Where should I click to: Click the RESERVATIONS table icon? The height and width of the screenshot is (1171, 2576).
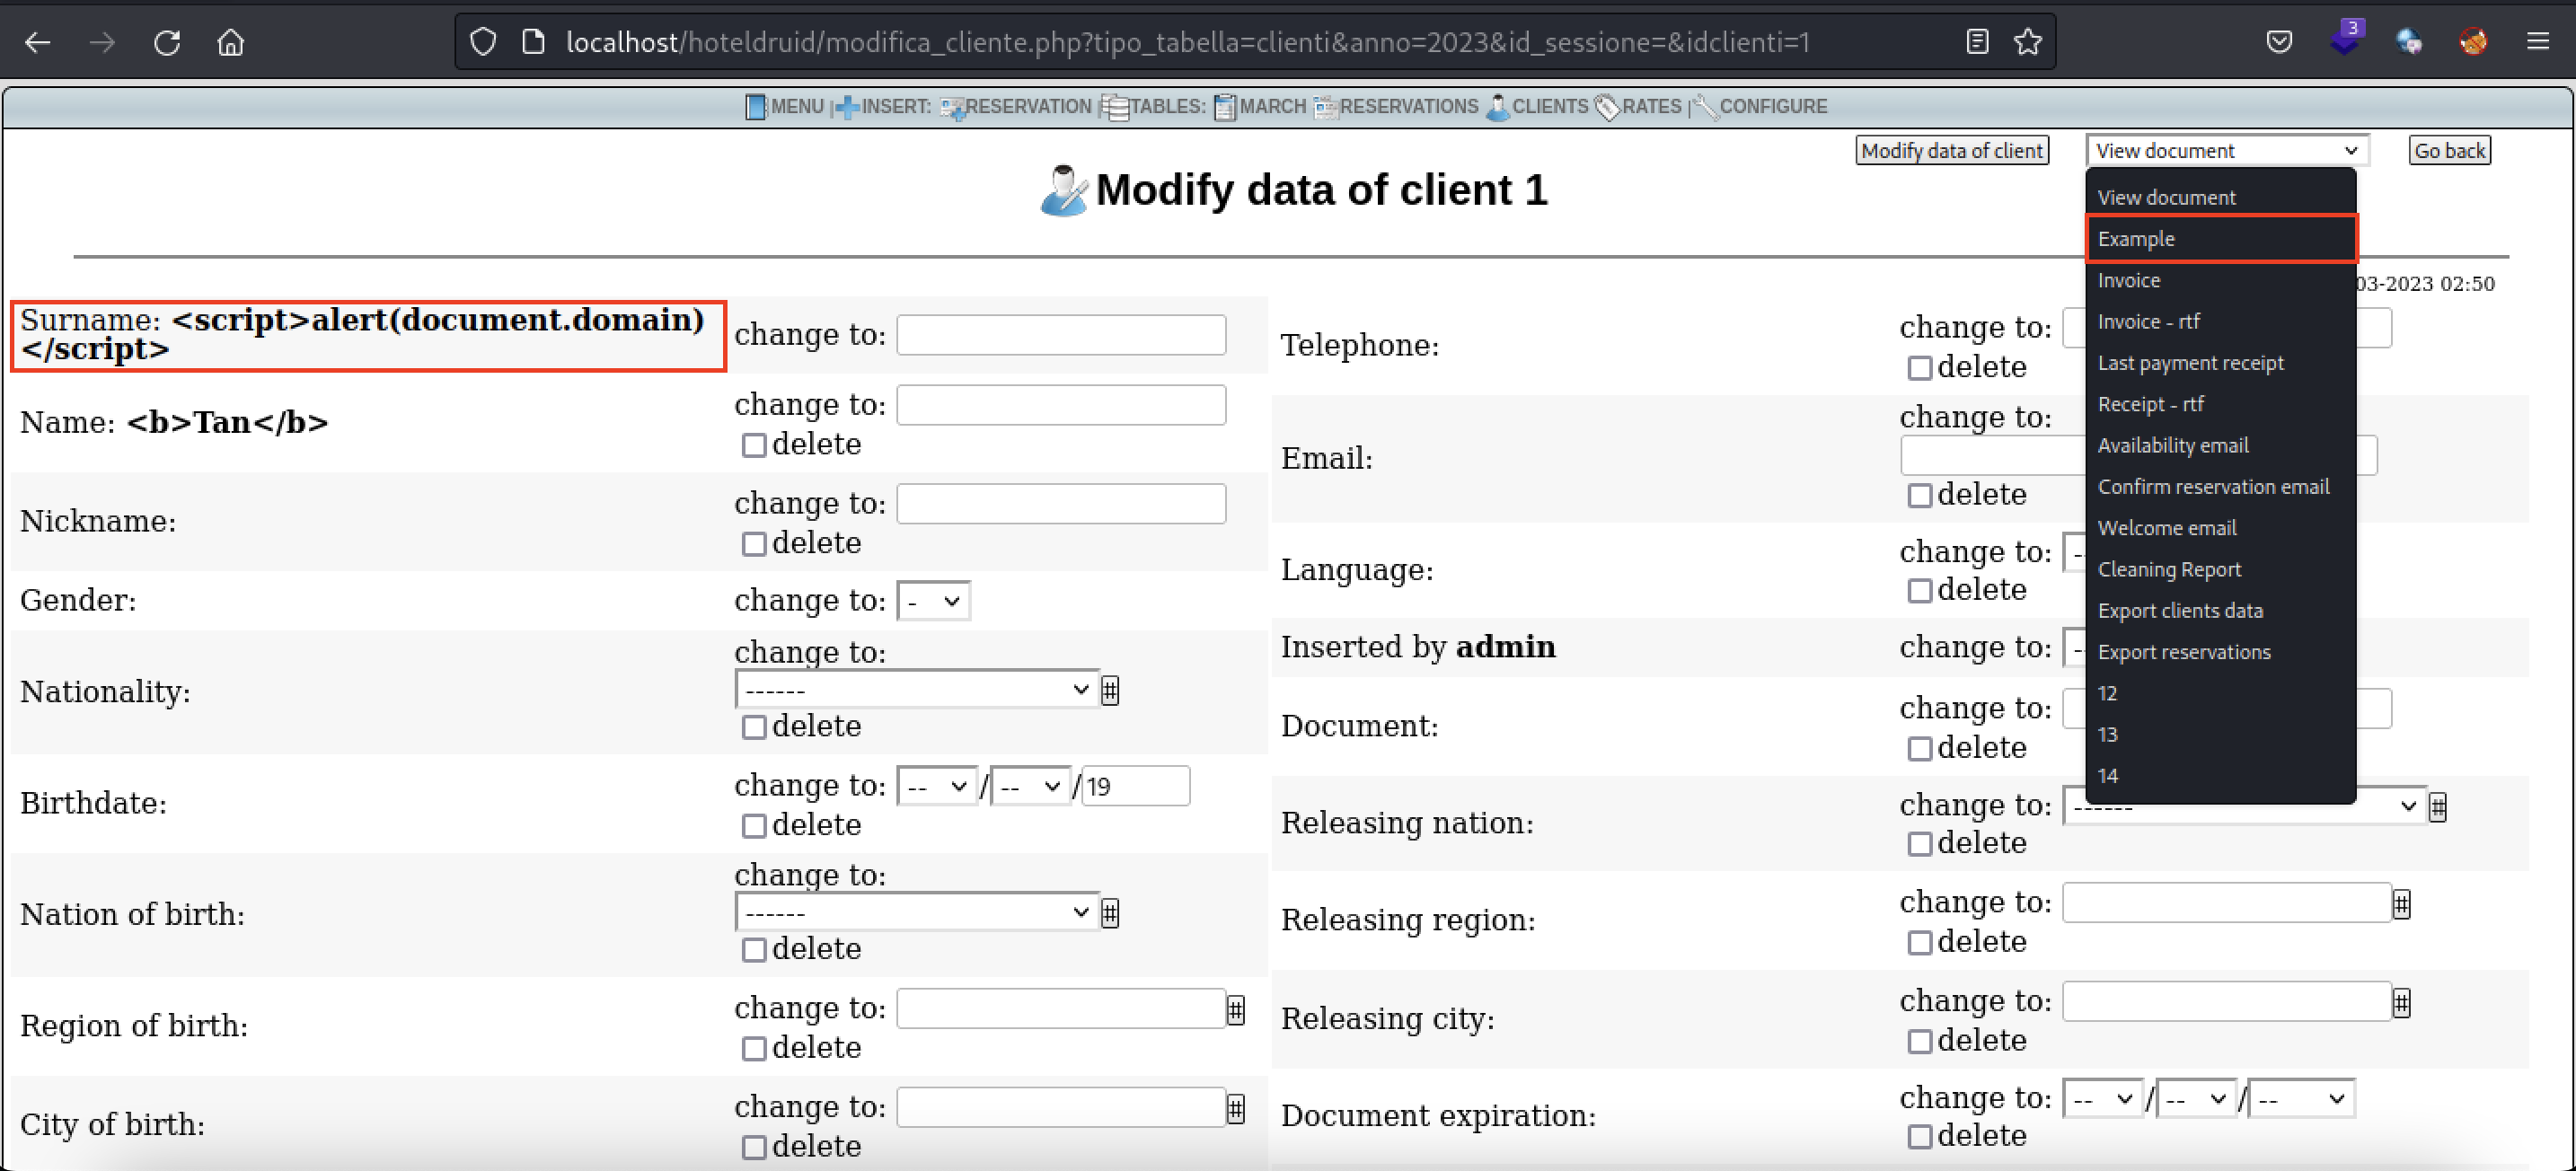coord(1325,107)
